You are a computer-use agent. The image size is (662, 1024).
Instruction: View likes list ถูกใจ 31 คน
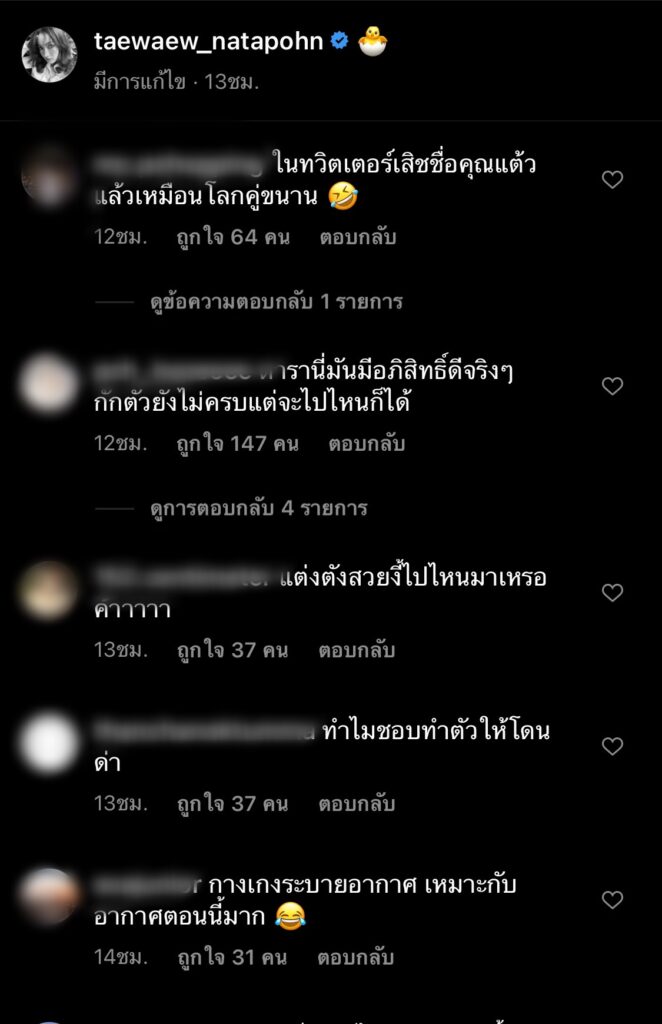click(x=232, y=957)
